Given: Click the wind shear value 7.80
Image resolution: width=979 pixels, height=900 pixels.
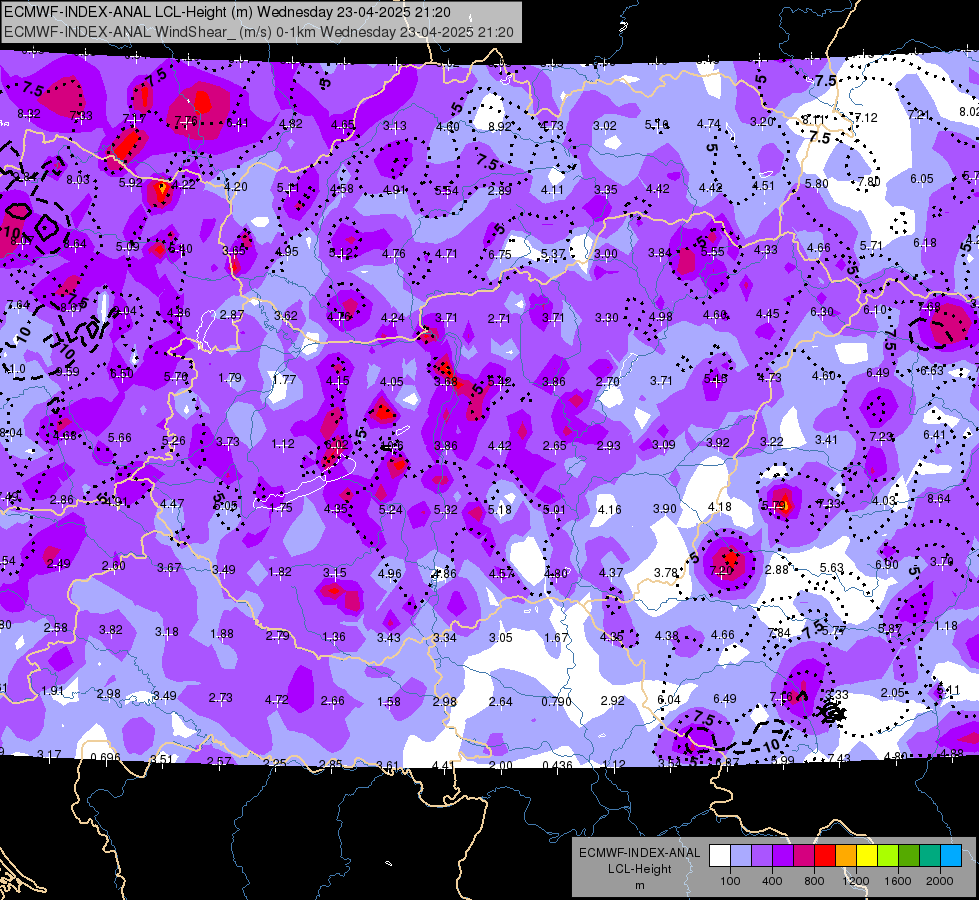Looking at the screenshot, I should 868,182.
